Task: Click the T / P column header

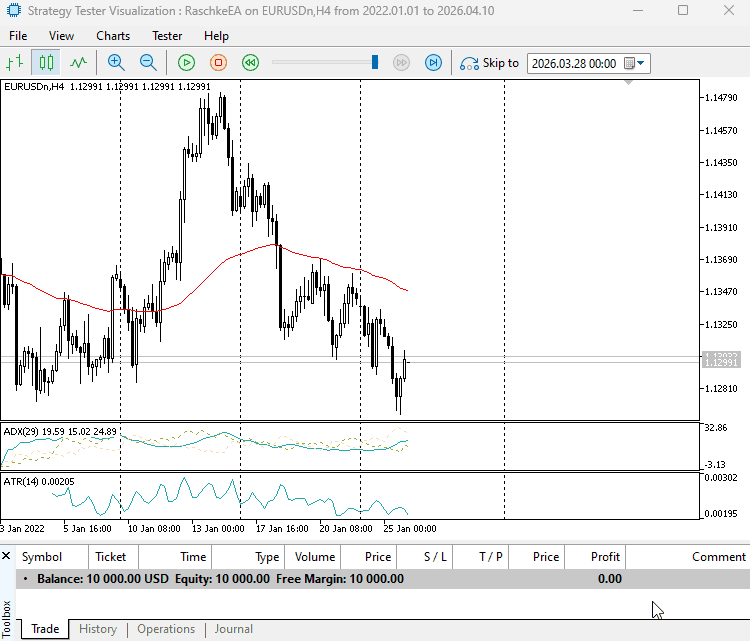Action: pos(481,557)
